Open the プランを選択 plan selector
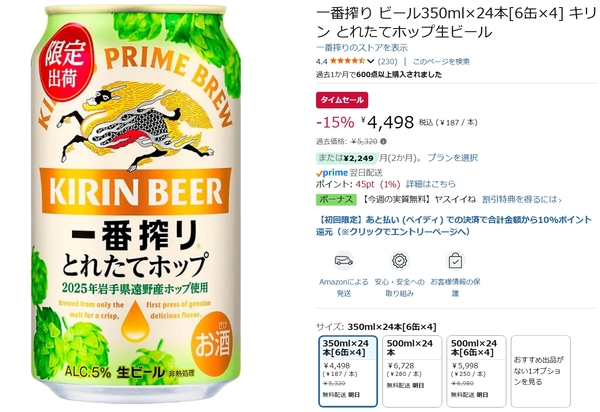This screenshot has width=600, height=412. pyautogui.click(x=453, y=158)
